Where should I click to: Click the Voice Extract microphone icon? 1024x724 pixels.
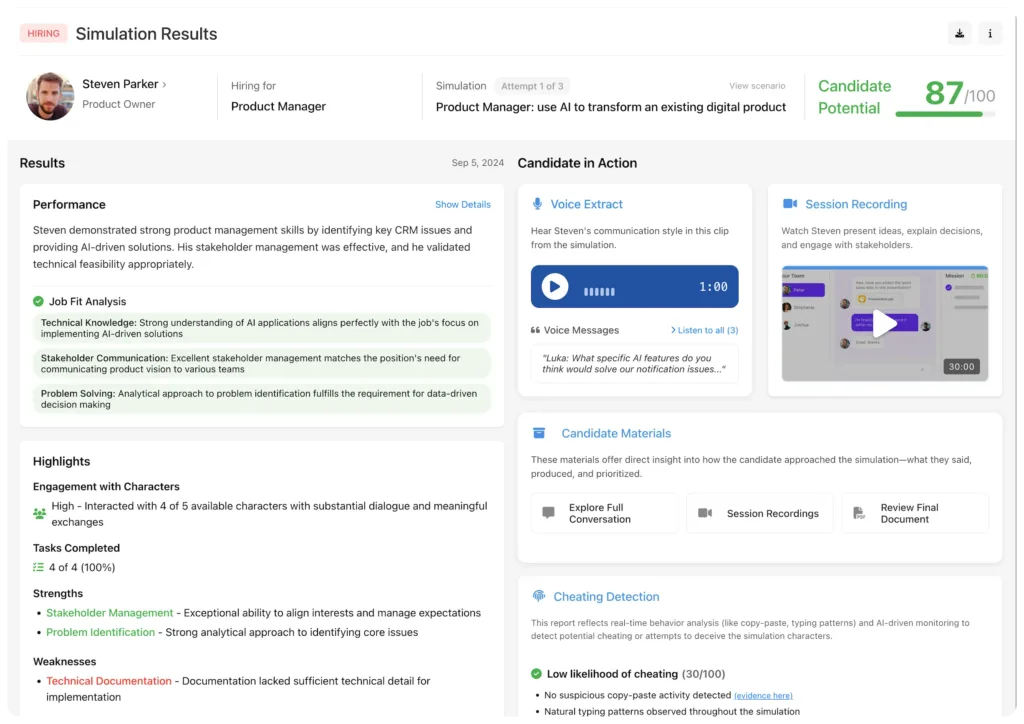[x=537, y=204]
